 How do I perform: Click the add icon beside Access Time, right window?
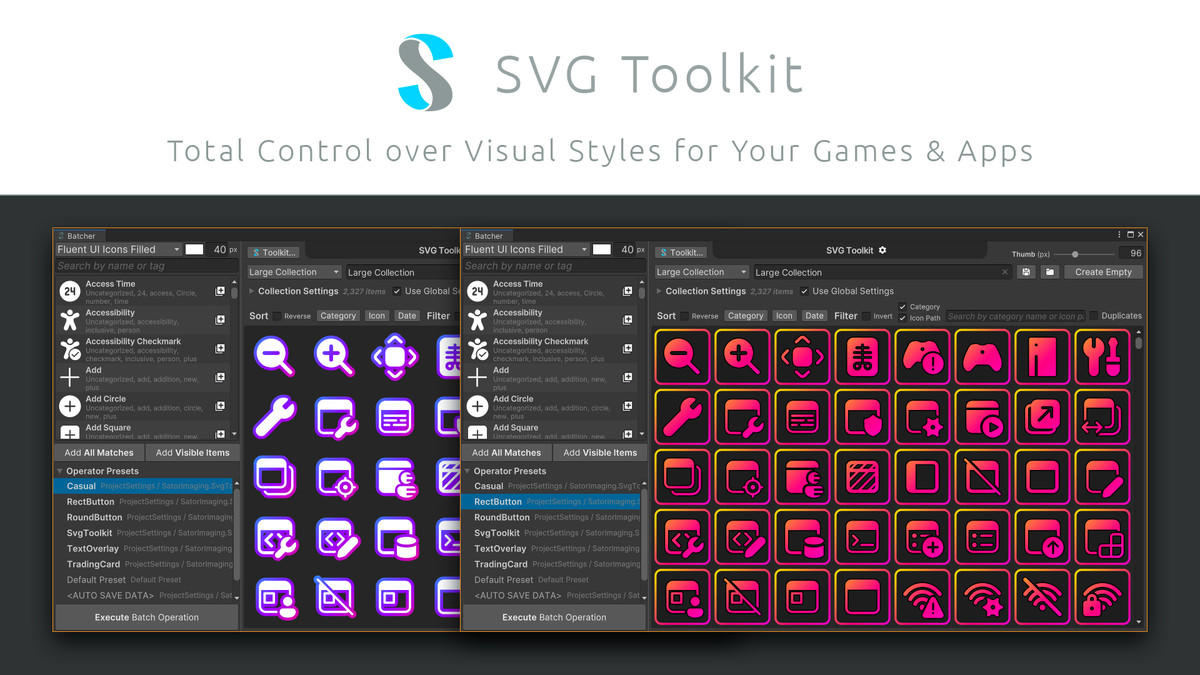[x=627, y=292]
